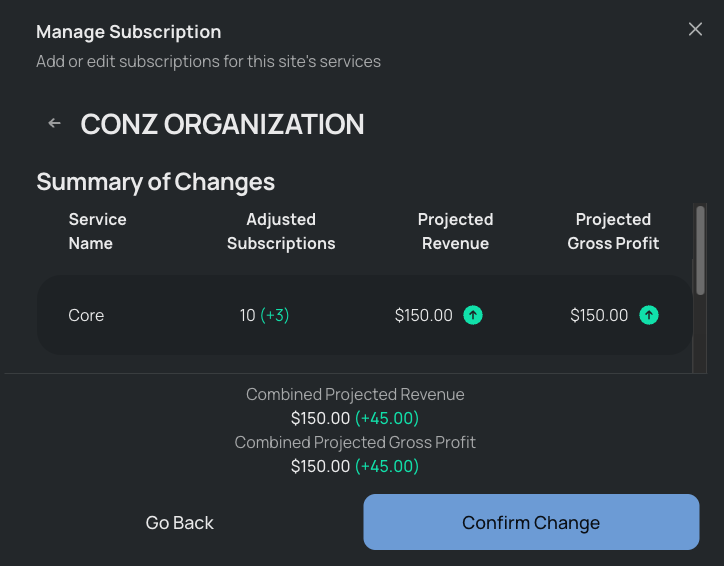The width and height of the screenshot is (724, 566).
Task: Click the summary table scrollbar thumb
Action: pyautogui.click(x=700, y=250)
